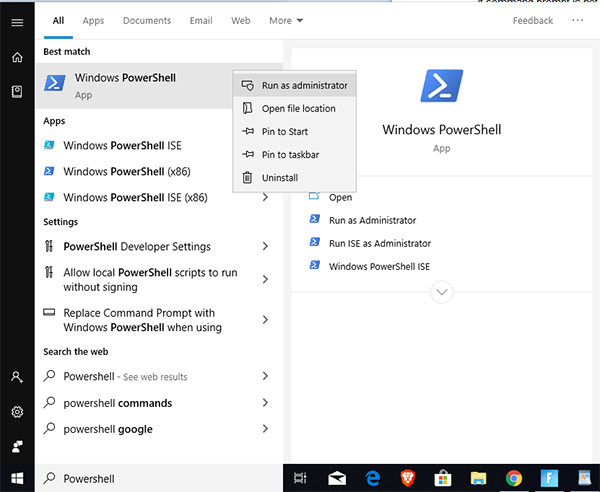Click the Windows PowerShell ISE app icon
The height and width of the screenshot is (492, 600).
(49, 145)
